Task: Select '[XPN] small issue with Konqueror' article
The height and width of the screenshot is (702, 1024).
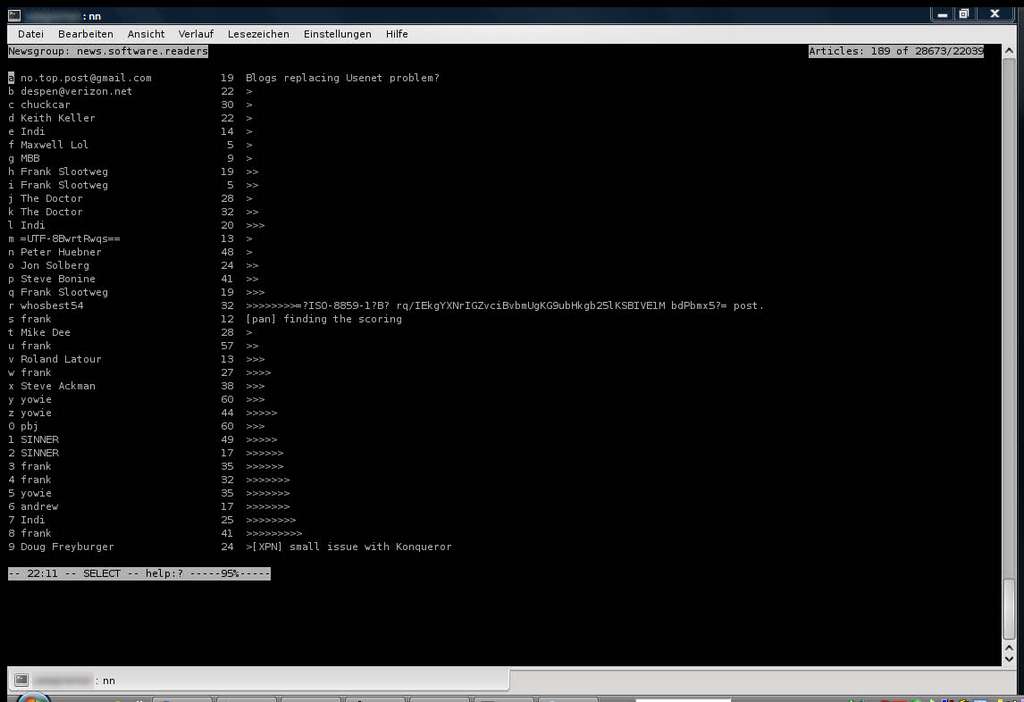Action: tap(351, 547)
